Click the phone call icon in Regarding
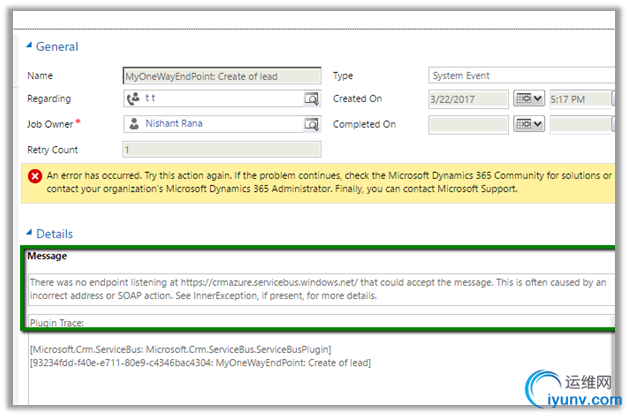The image size is (628, 416). (133, 98)
